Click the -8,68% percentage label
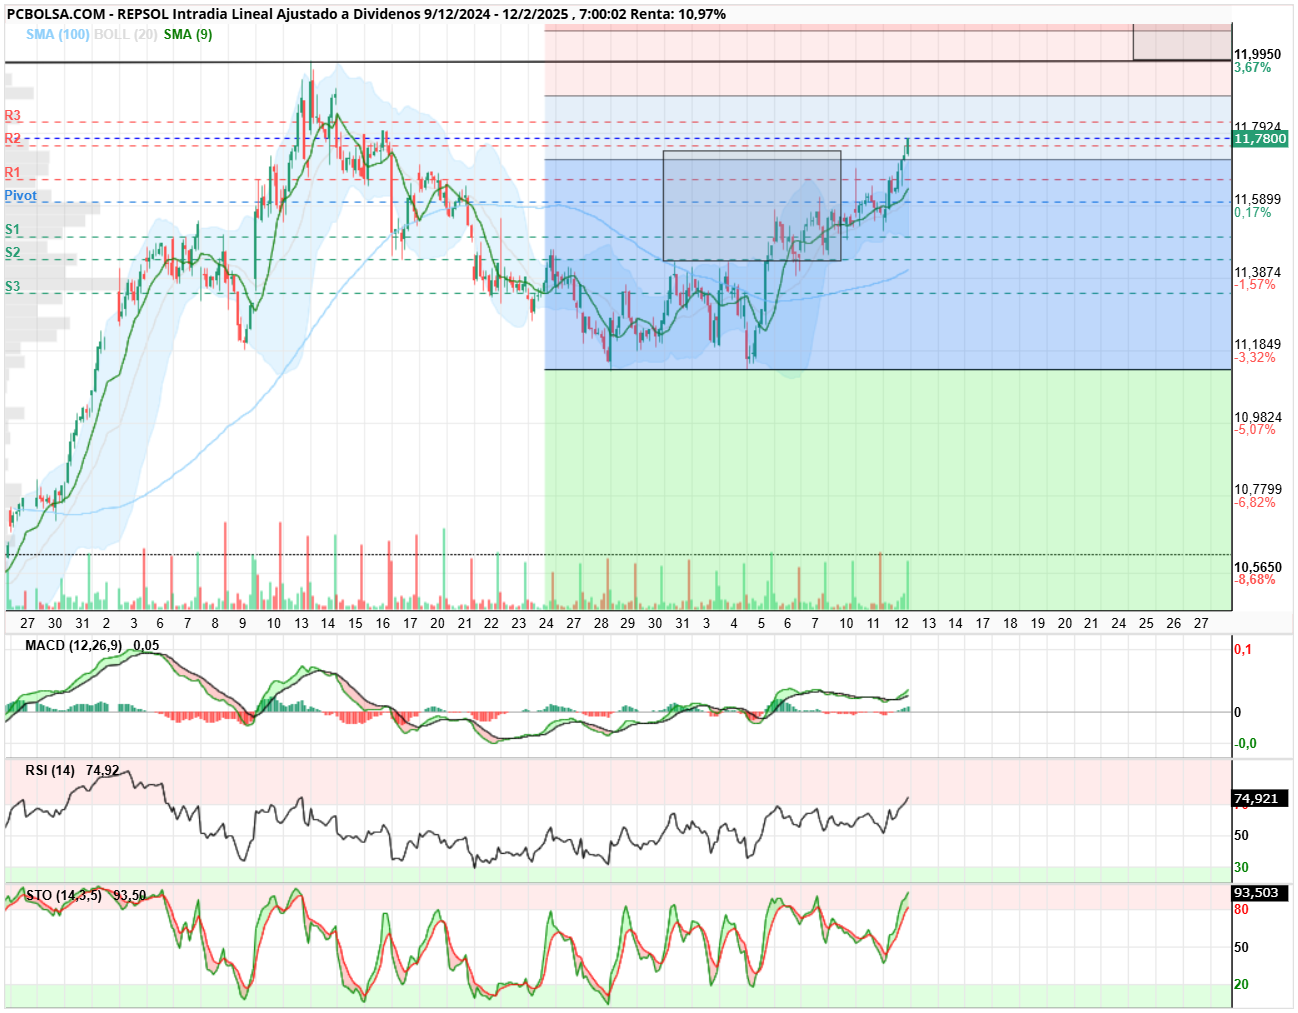 (x=1255, y=580)
